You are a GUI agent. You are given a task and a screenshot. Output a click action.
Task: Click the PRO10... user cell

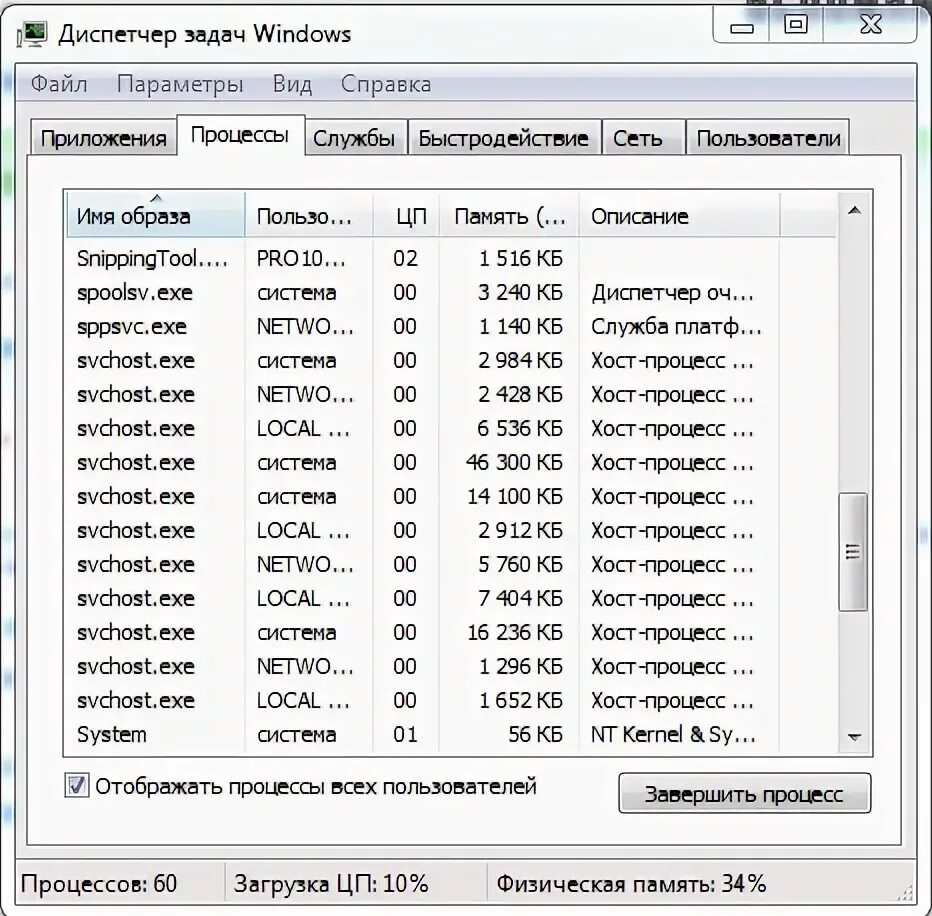tap(301, 259)
